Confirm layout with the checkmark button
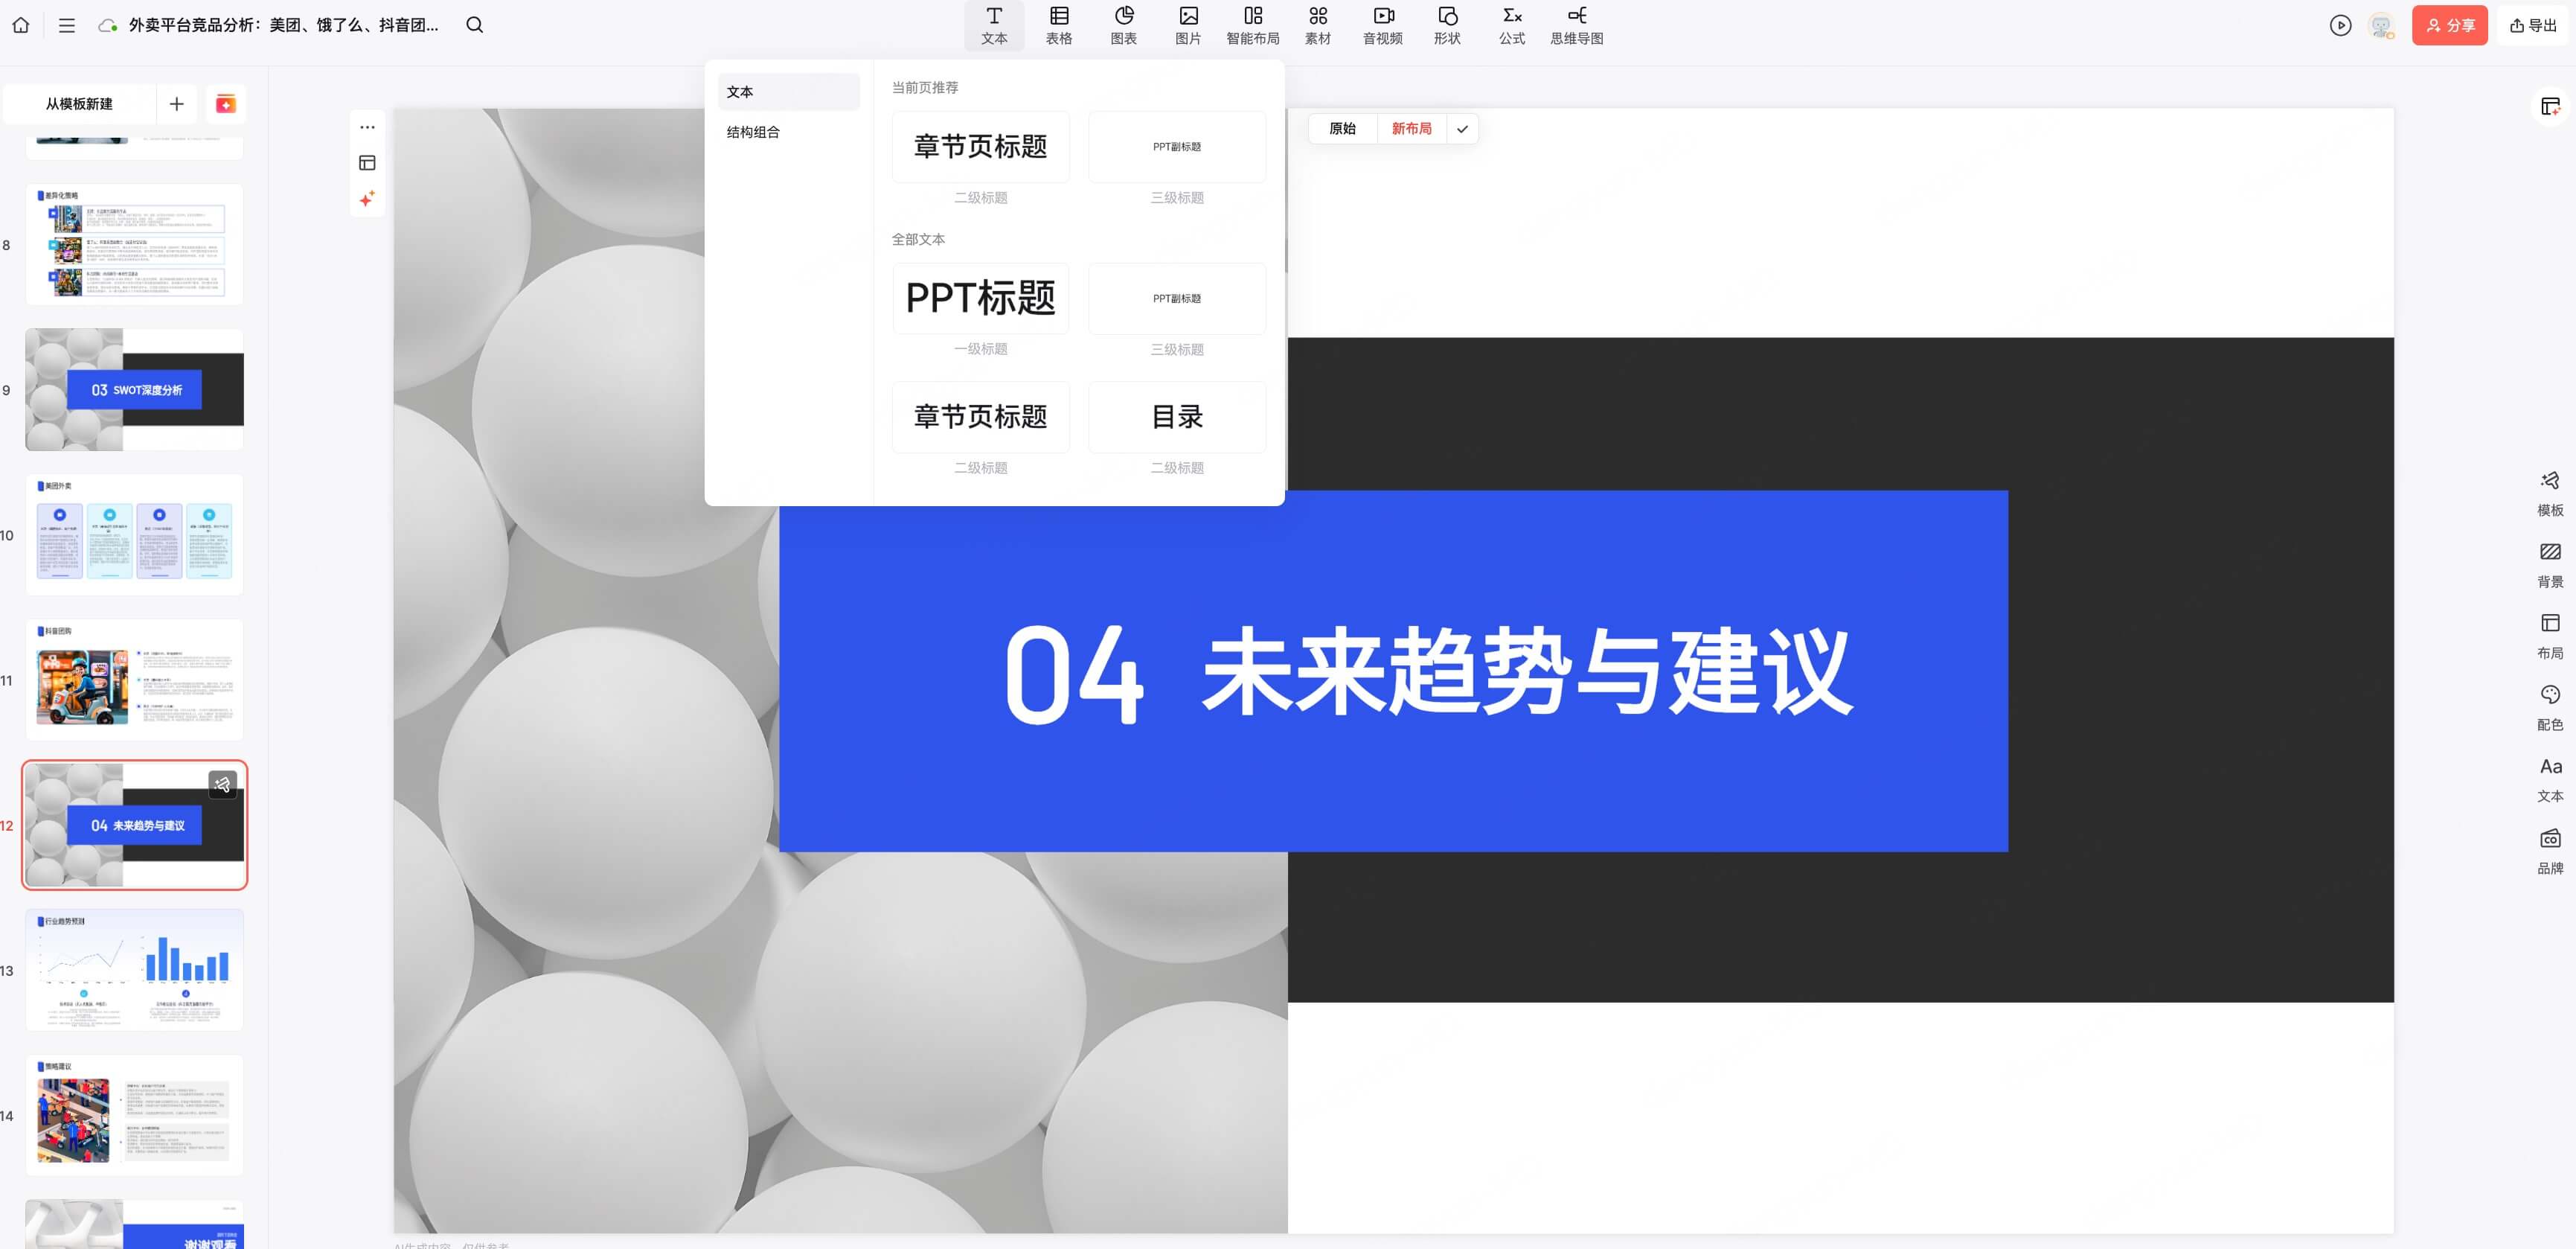Image resolution: width=2576 pixels, height=1249 pixels. coord(1462,128)
